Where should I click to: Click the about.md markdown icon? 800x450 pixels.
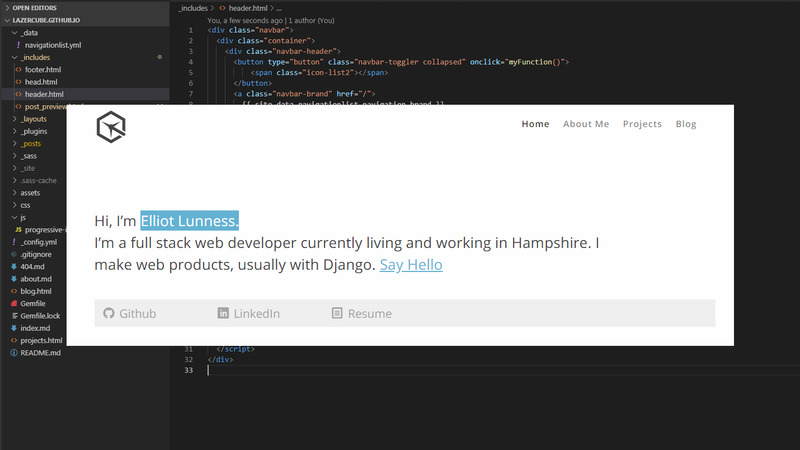coord(14,279)
